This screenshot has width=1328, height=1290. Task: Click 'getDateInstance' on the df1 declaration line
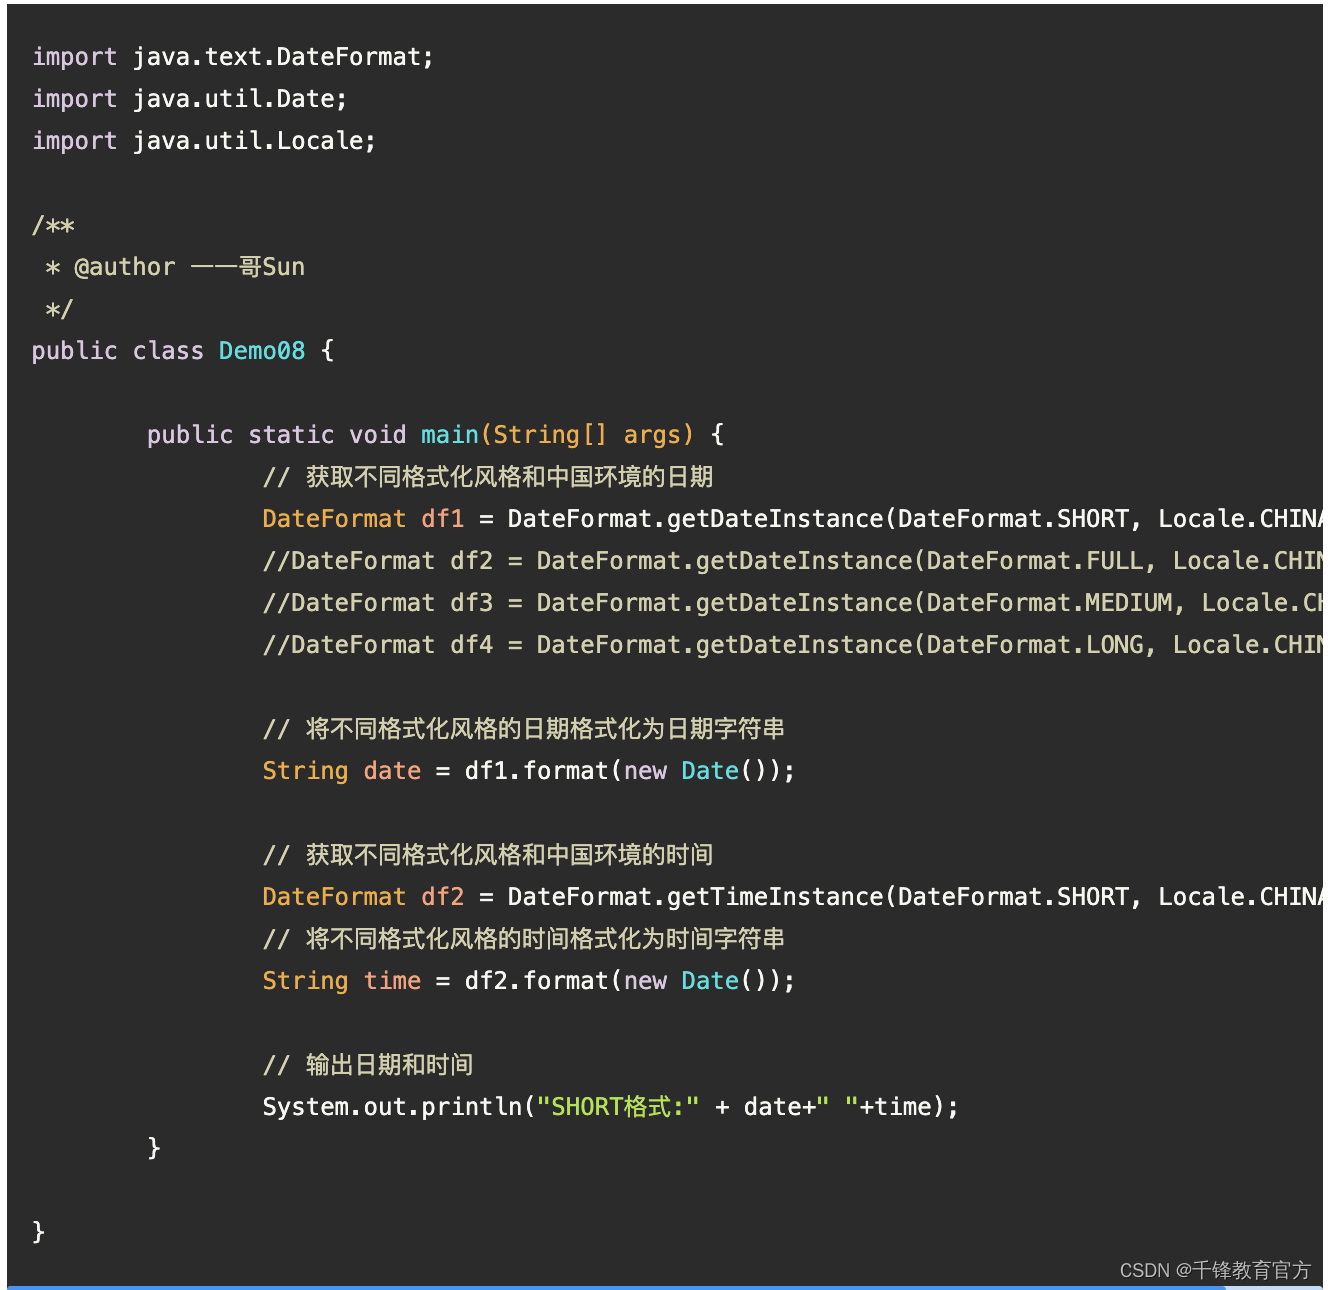tap(775, 519)
